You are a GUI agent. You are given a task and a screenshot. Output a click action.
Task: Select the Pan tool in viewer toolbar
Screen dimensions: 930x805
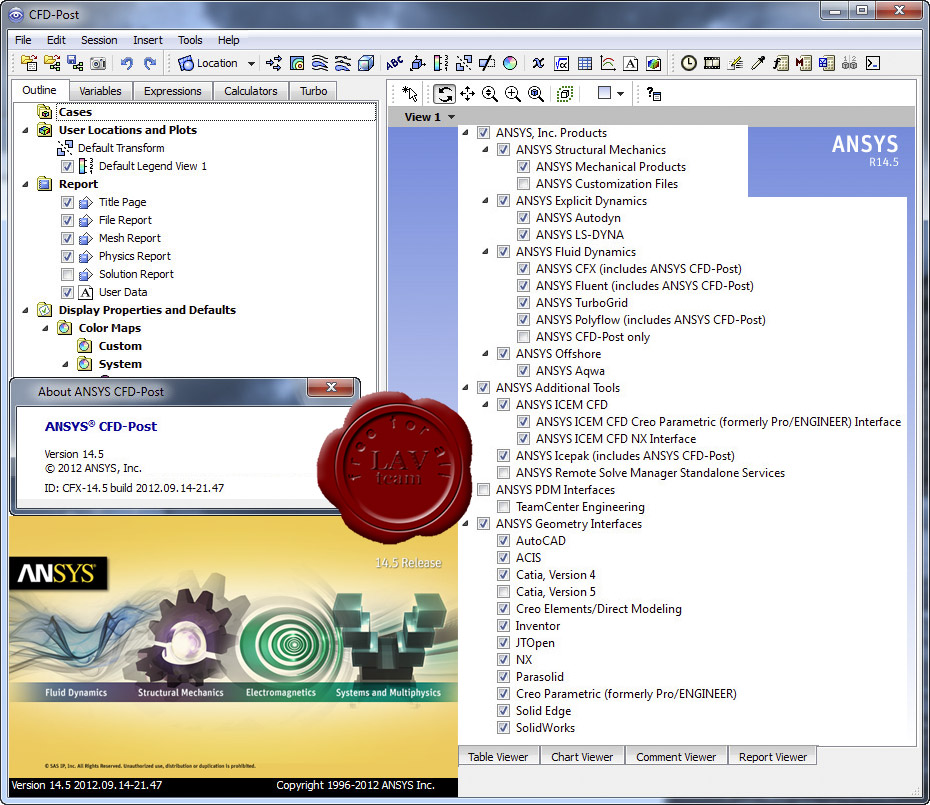[467, 94]
